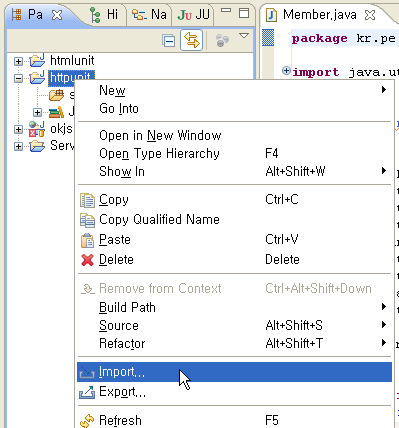Open the Refactor submenu
Viewport: 399px width, 428px height.
point(234,343)
